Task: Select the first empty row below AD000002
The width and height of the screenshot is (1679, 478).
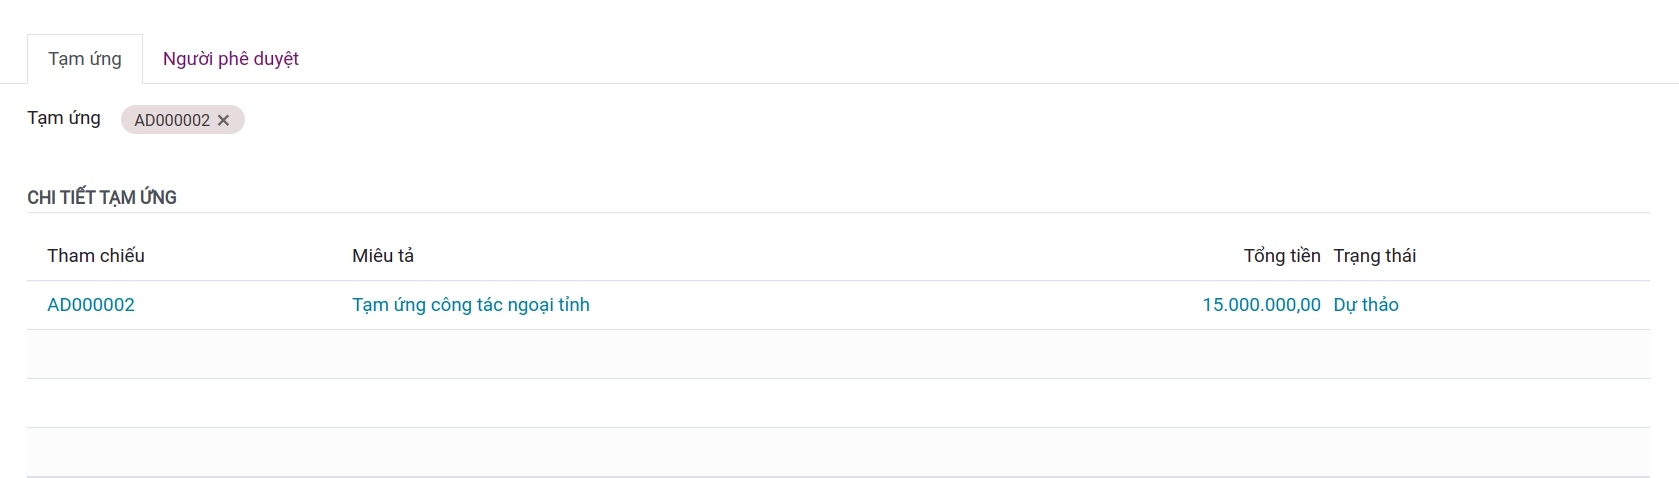Action: click(838, 354)
